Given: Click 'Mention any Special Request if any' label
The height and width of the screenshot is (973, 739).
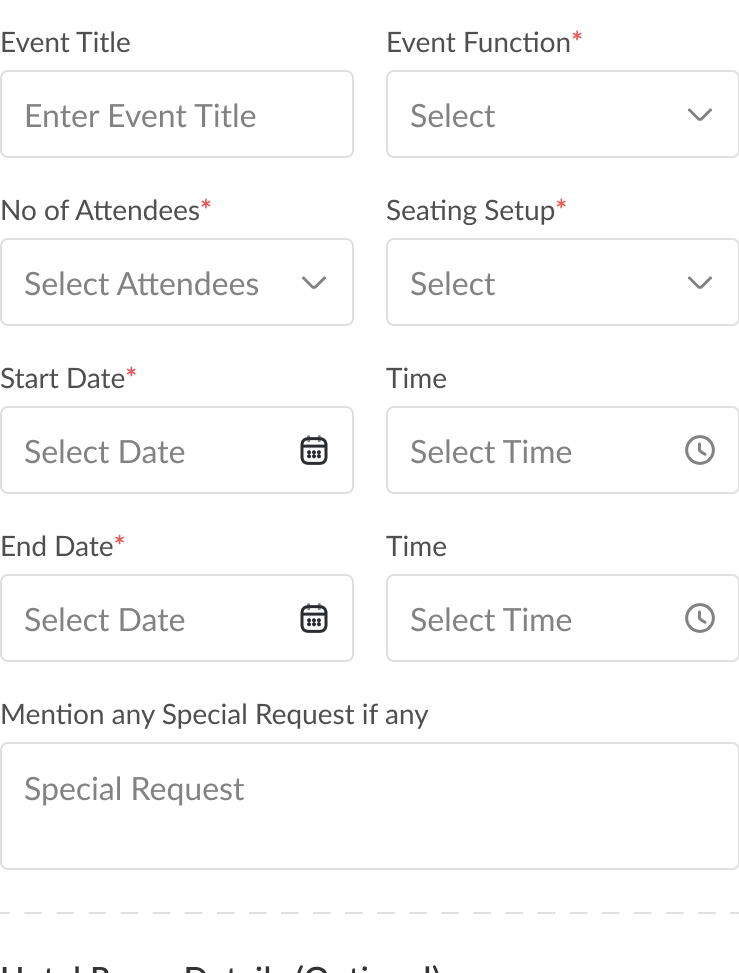Looking at the screenshot, I should 214,715.
